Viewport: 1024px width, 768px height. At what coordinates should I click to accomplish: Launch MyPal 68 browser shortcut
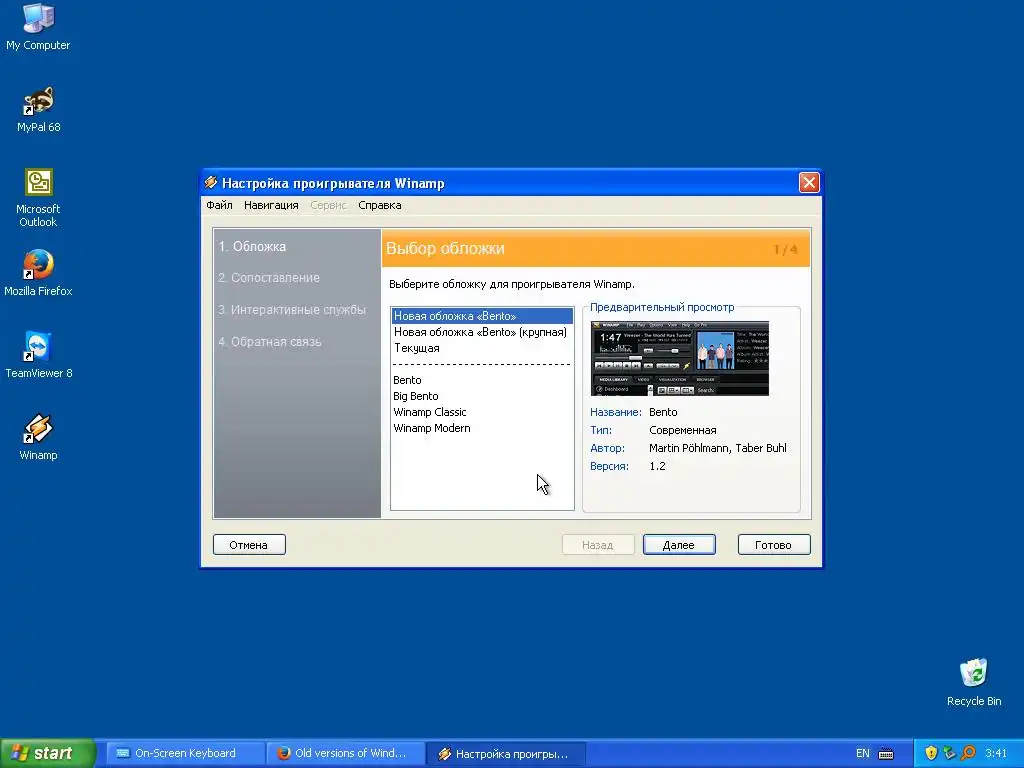[38, 109]
